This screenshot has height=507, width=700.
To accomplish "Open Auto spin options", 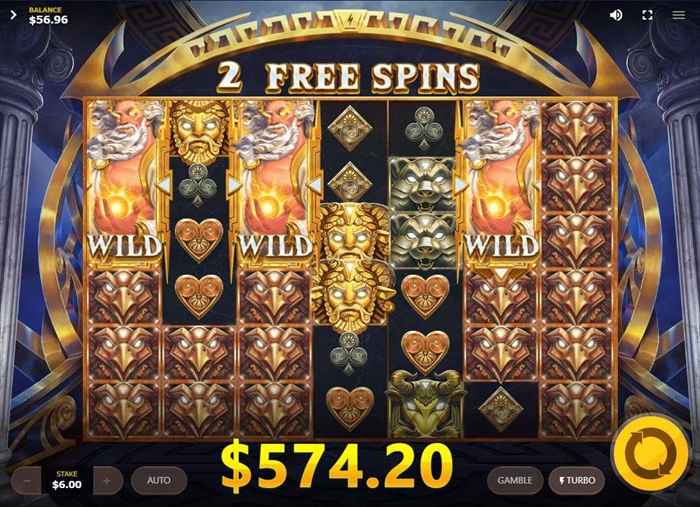I will tap(159, 481).
